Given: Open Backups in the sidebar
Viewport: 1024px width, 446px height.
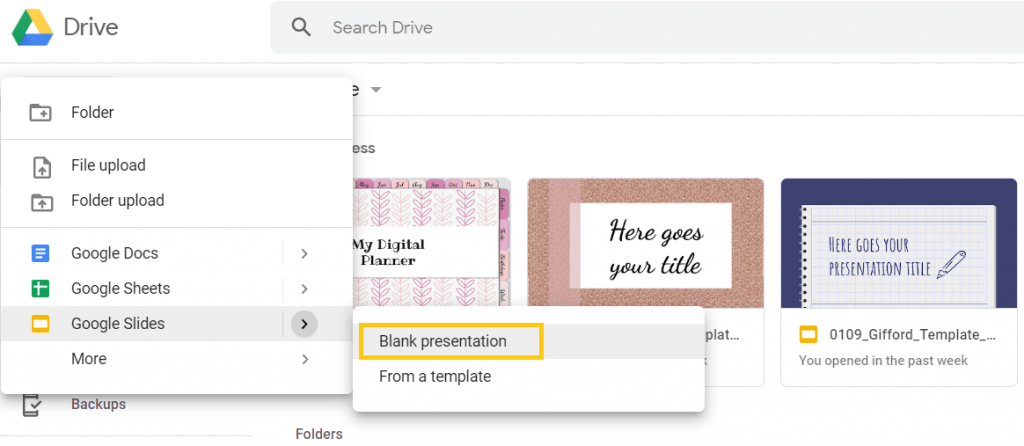Looking at the screenshot, I should point(99,404).
